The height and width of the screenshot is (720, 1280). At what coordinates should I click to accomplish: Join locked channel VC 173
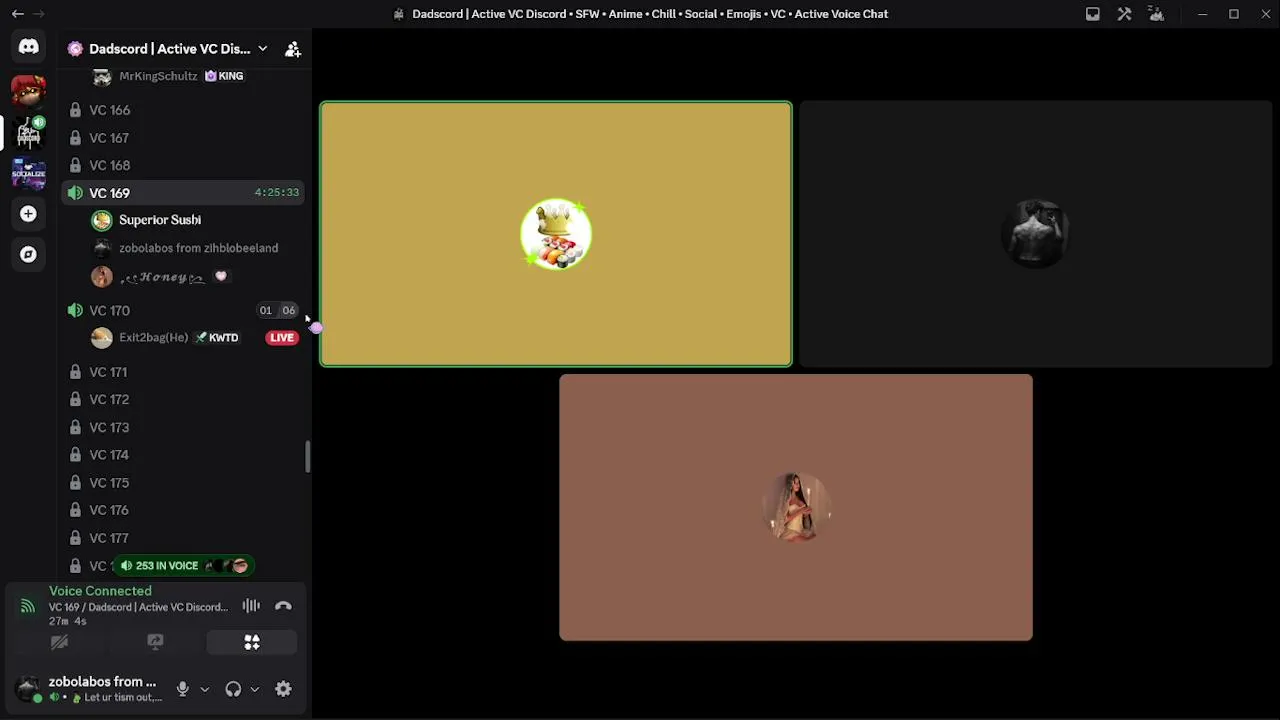pyautogui.click(x=184, y=427)
